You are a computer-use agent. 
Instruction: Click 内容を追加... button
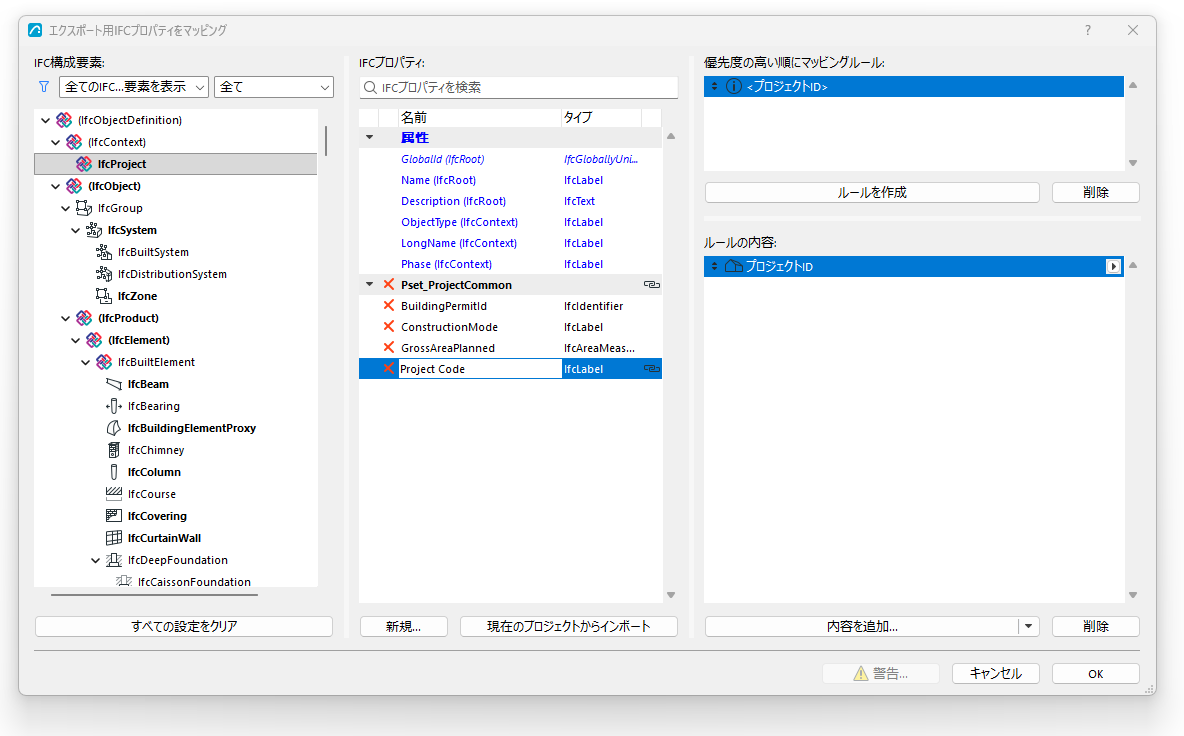862,627
